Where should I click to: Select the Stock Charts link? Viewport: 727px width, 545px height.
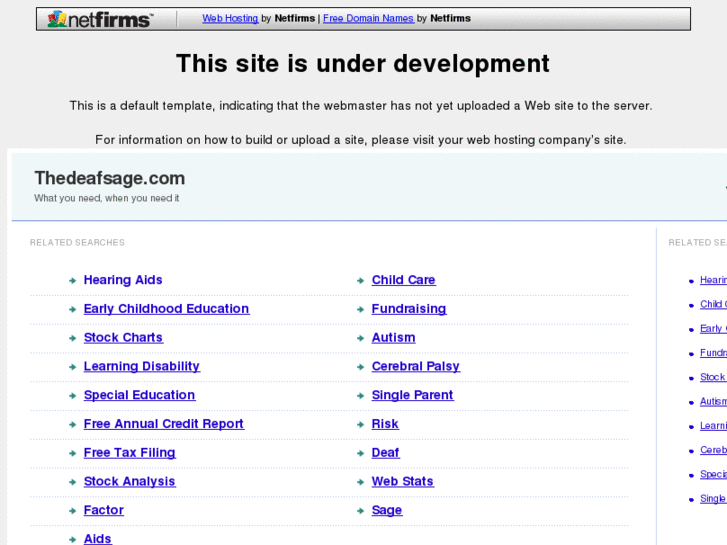(x=123, y=338)
